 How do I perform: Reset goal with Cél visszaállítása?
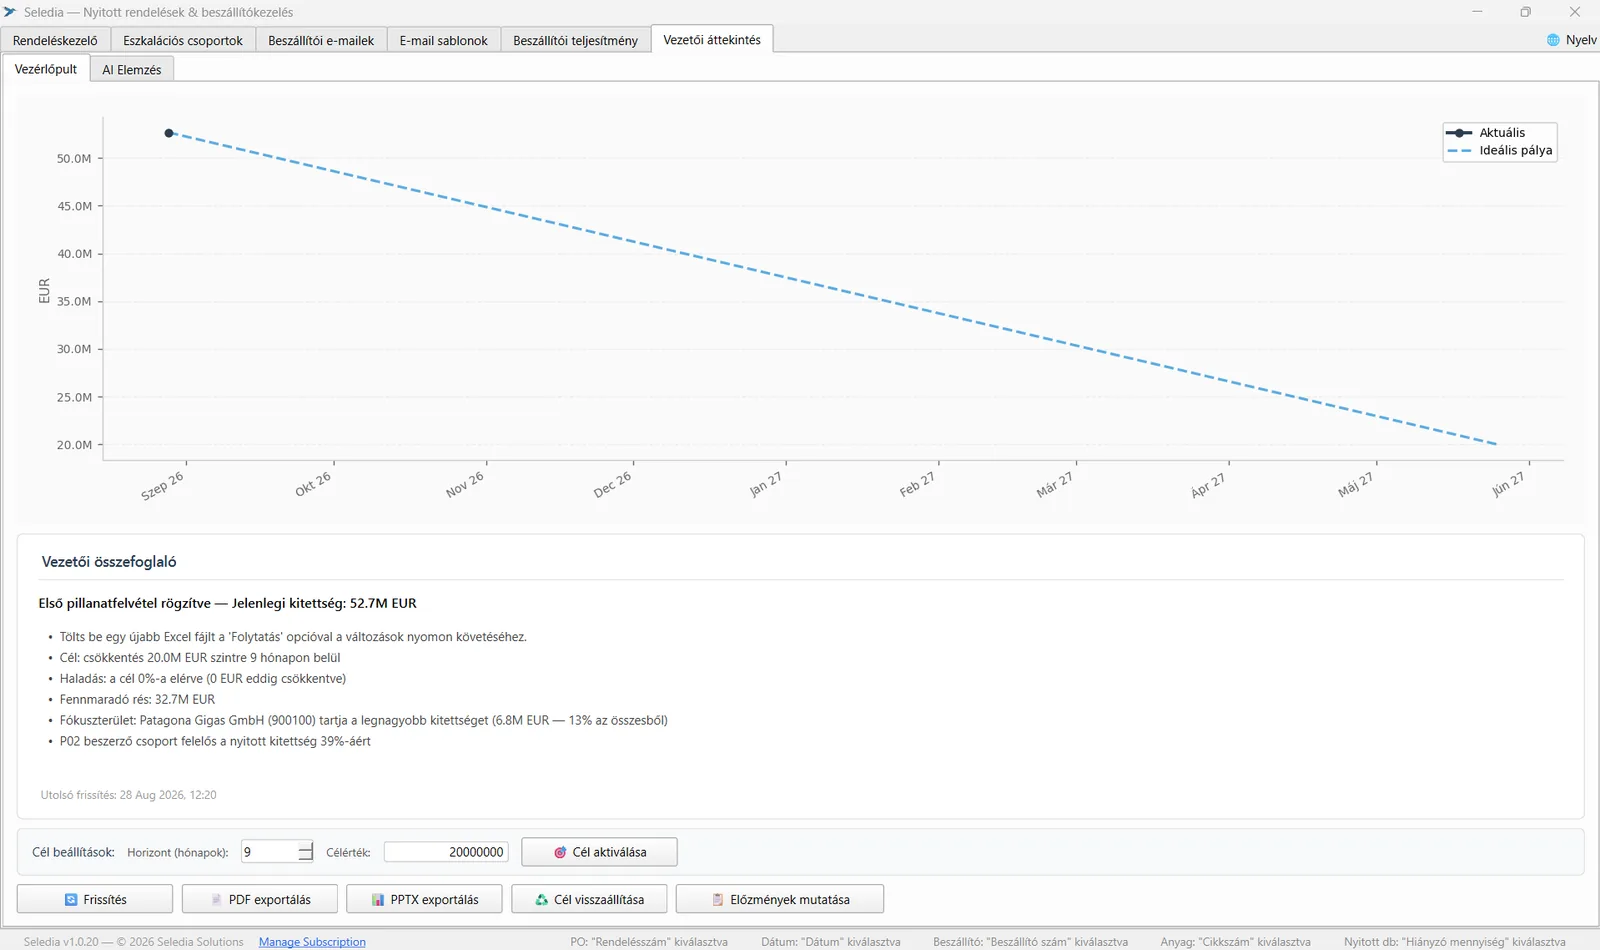click(589, 899)
